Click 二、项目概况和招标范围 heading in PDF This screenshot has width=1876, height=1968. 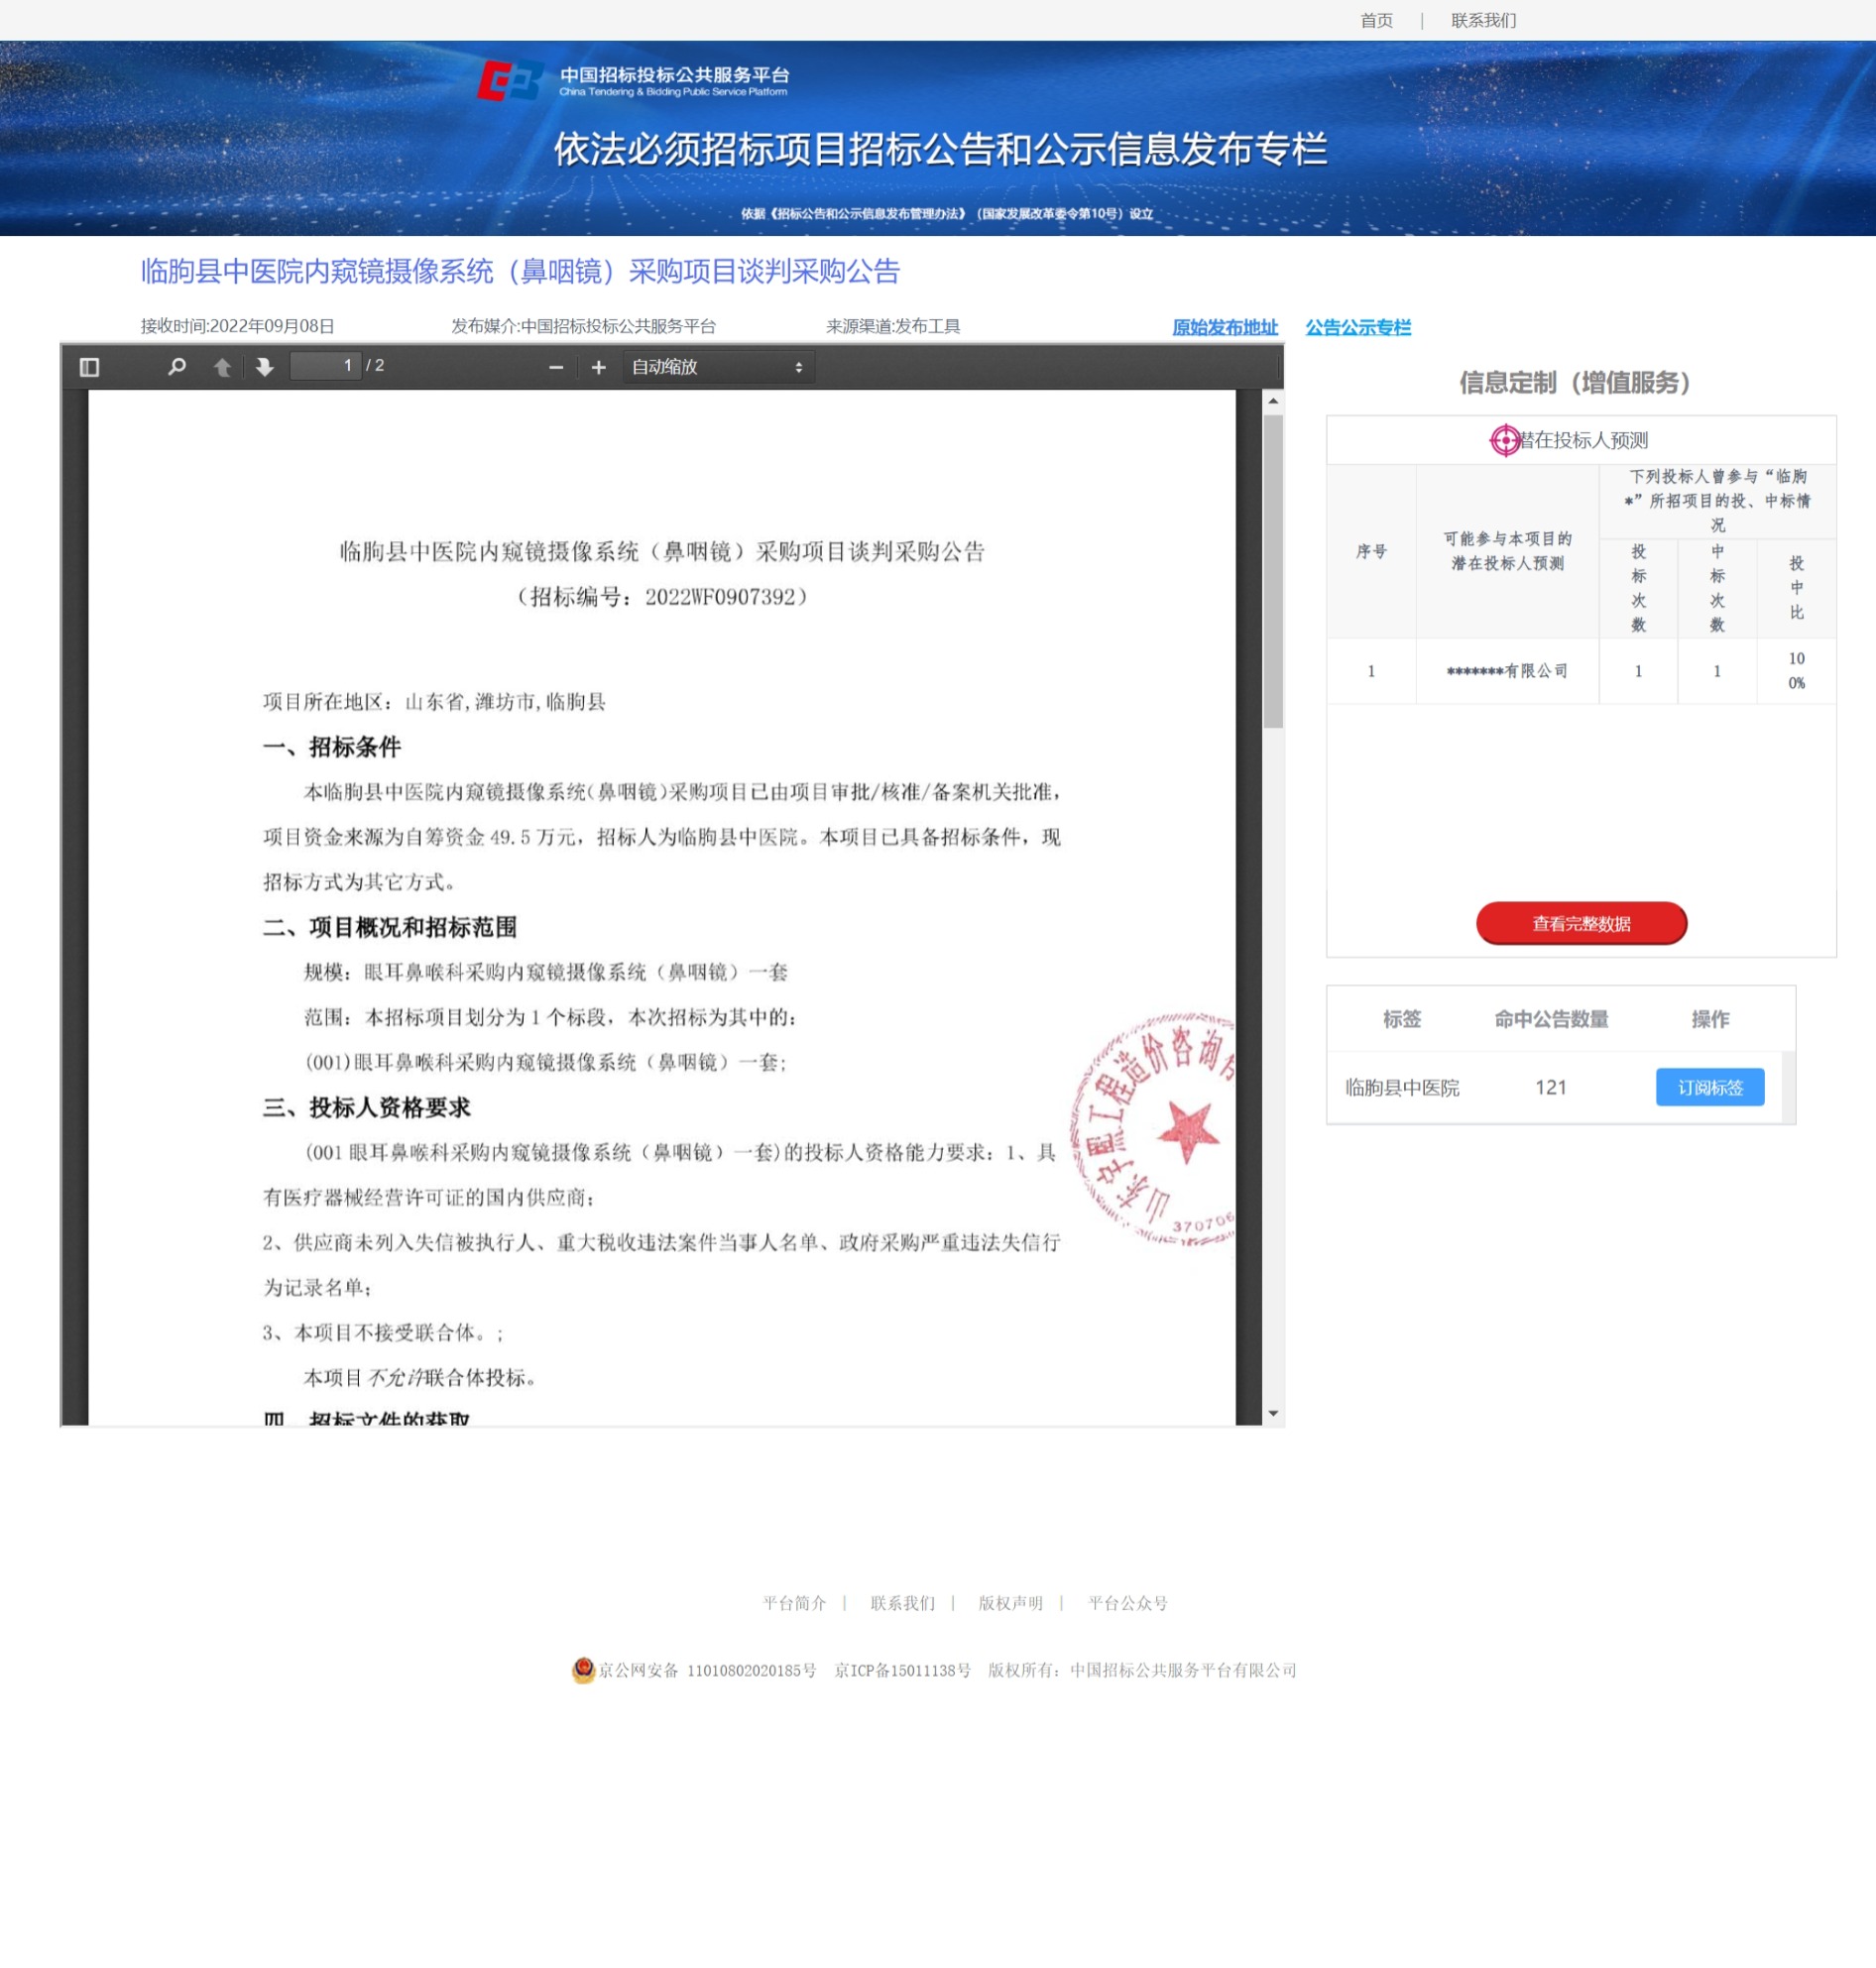pos(389,927)
